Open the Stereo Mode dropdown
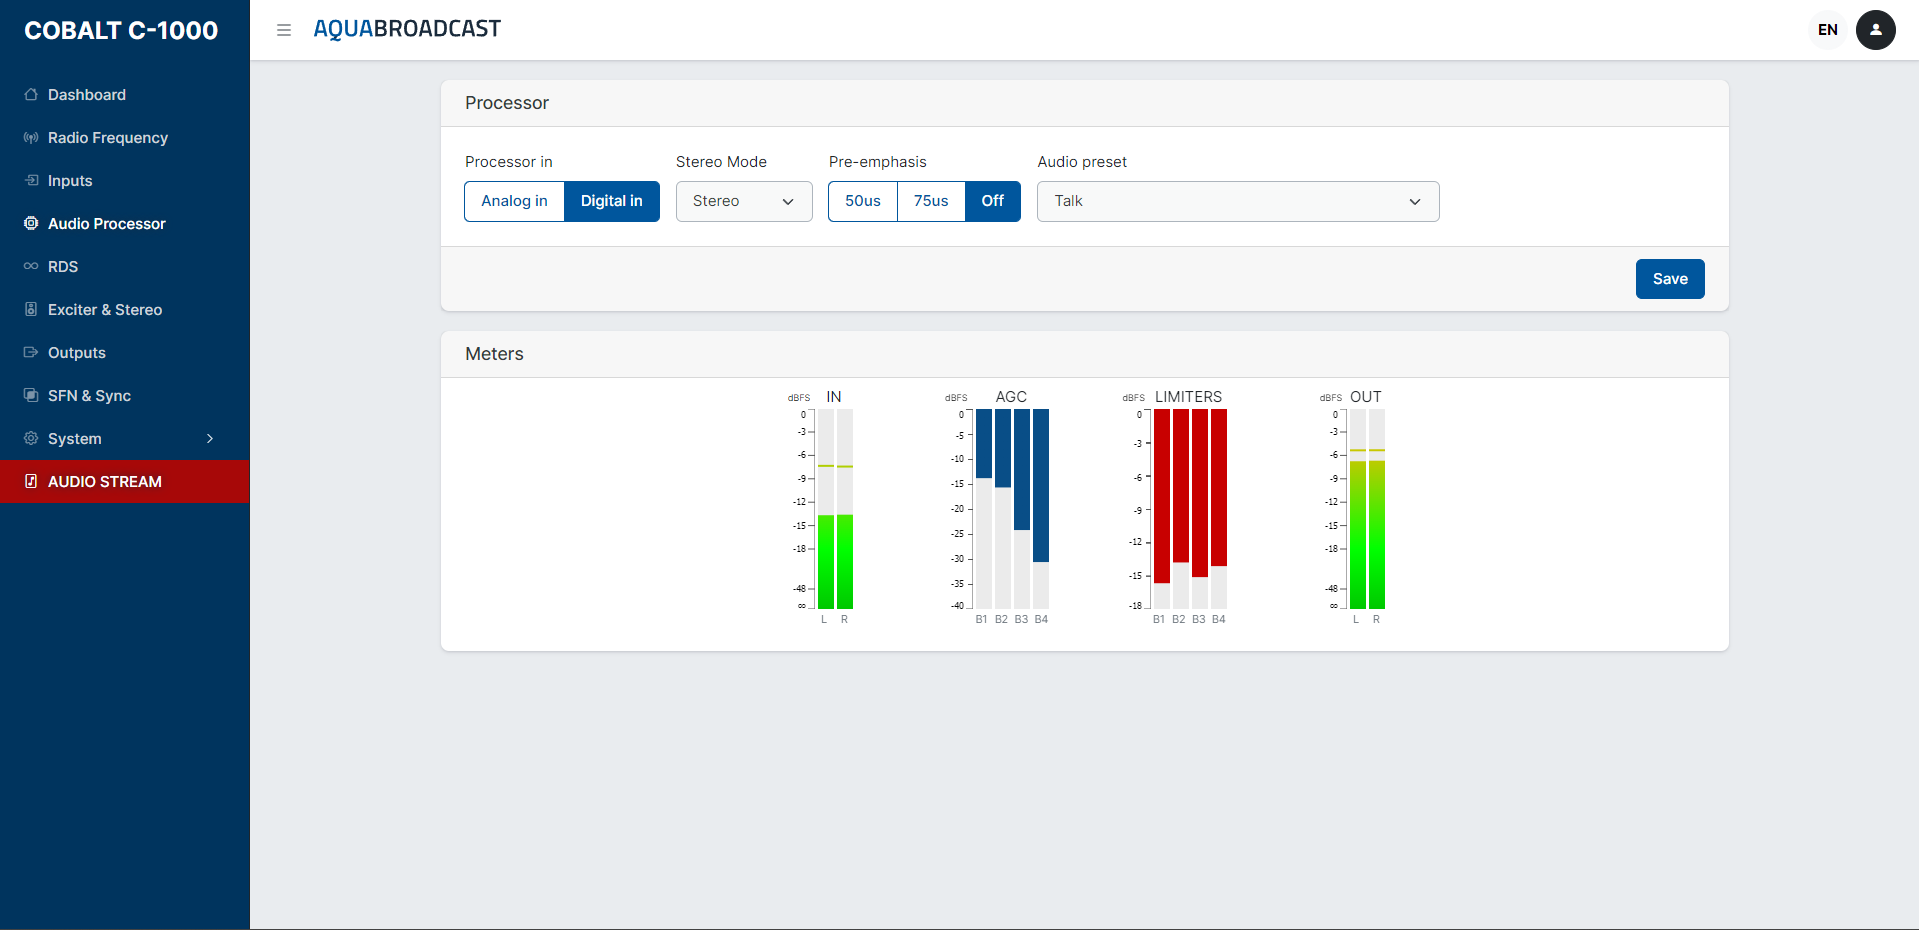This screenshot has height=930, width=1919. (x=743, y=201)
